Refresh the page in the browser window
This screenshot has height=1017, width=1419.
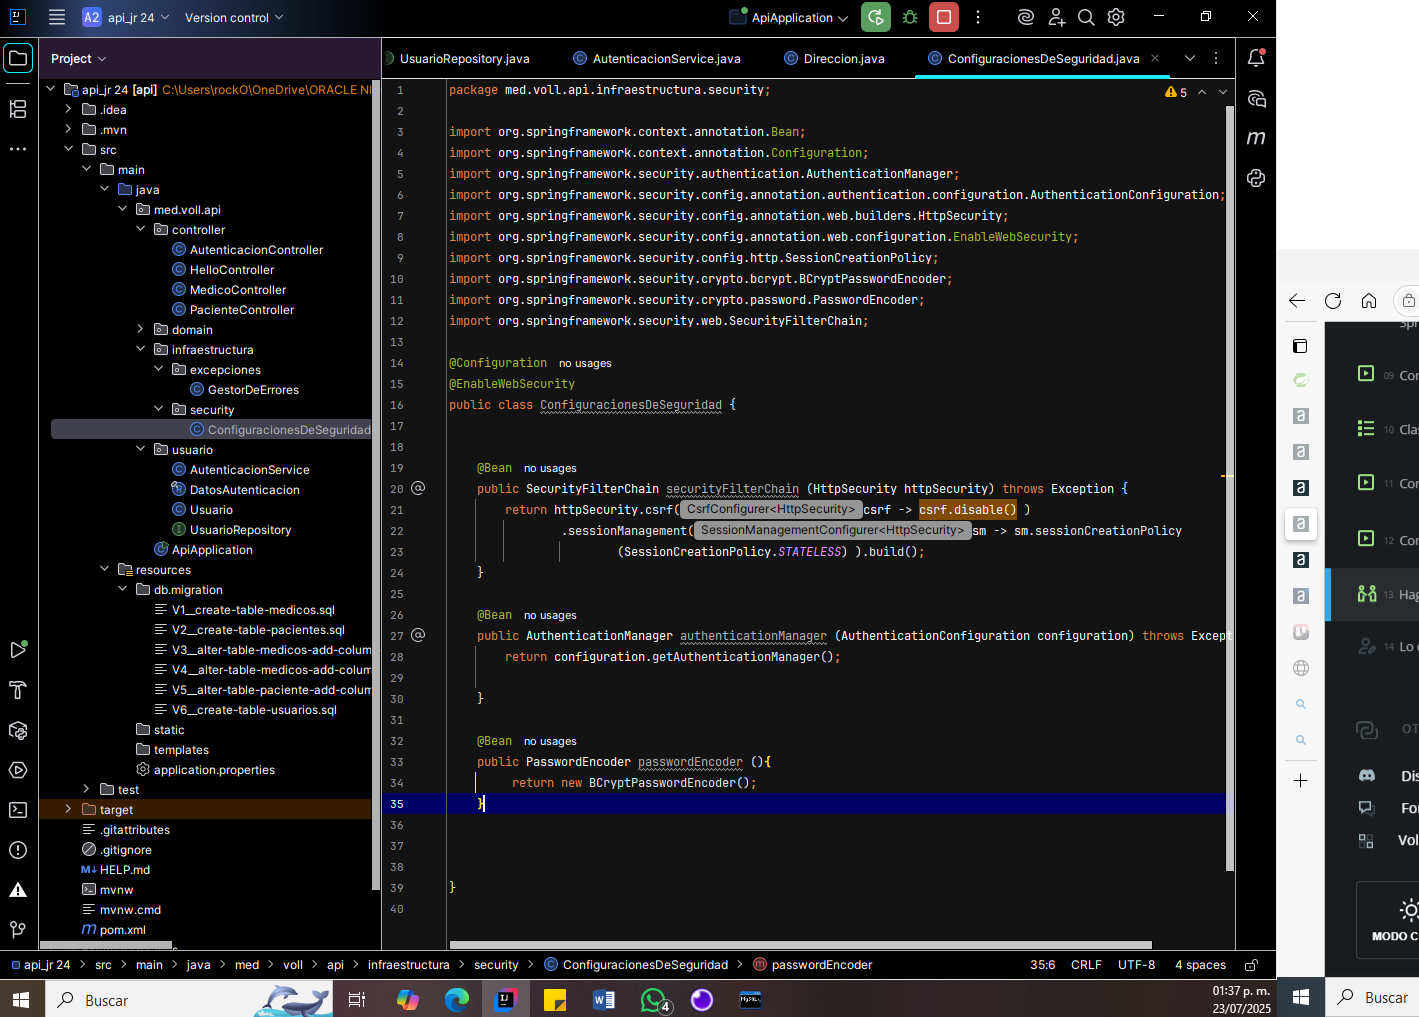pyautogui.click(x=1333, y=300)
